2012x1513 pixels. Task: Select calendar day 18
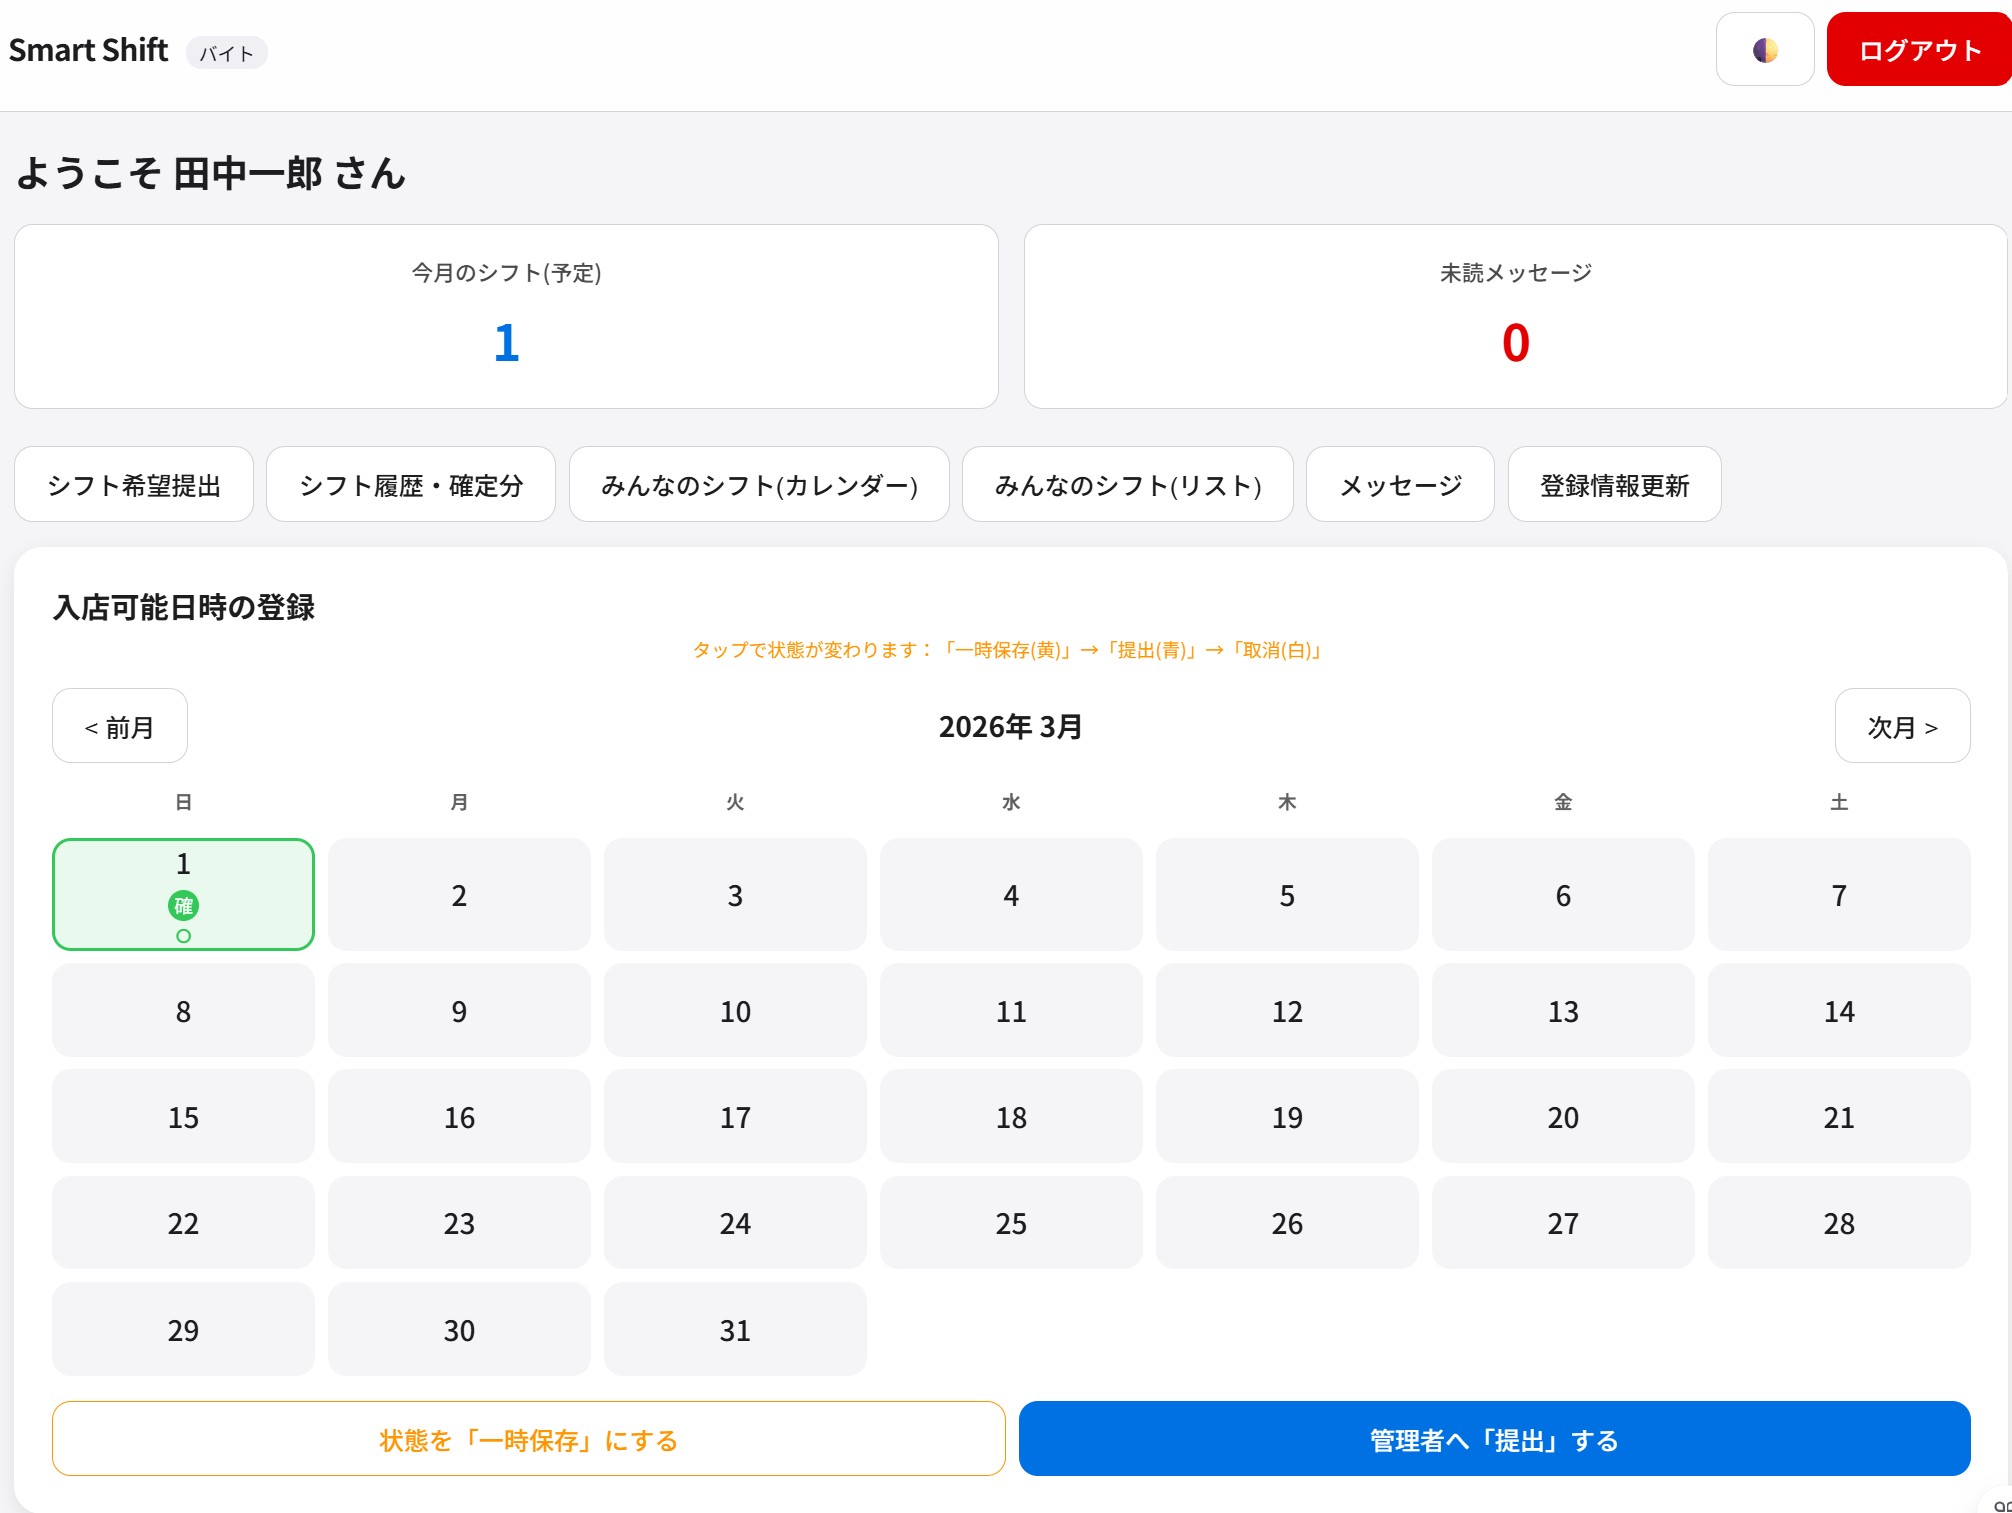(x=1011, y=1116)
